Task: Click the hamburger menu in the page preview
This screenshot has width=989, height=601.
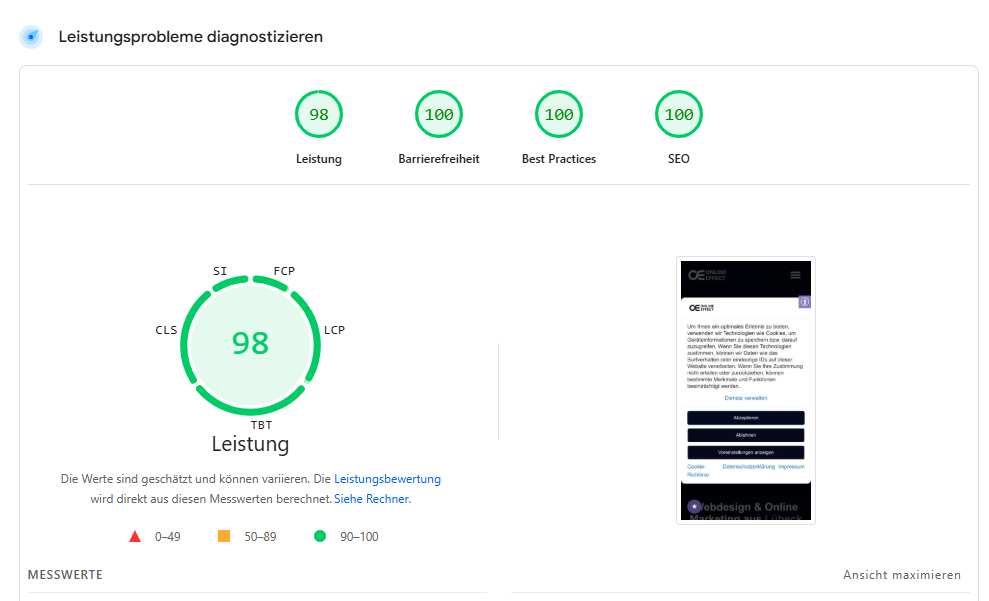Action: [x=795, y=275]
